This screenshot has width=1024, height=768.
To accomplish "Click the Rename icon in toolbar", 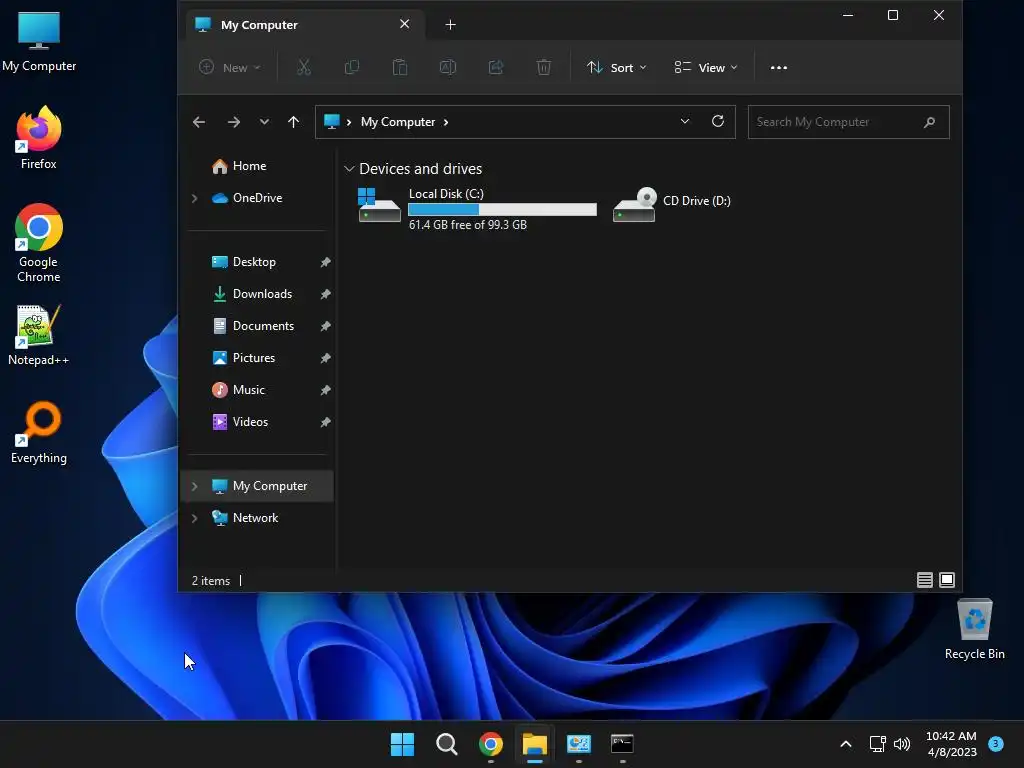I will click(448, 67).
